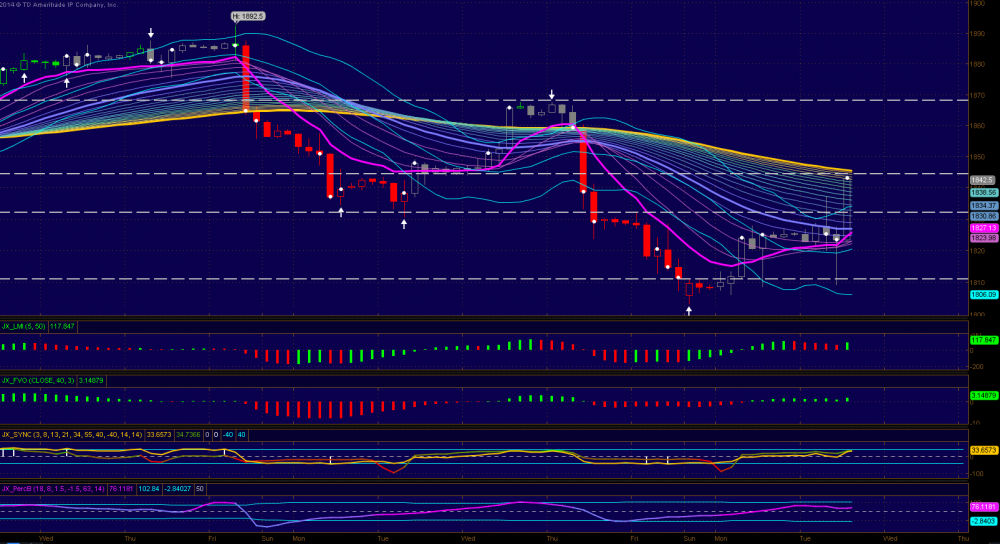Click the up arrow under the lowest candle
Screen dimensions: 1000x544
[x=689, y=311]
